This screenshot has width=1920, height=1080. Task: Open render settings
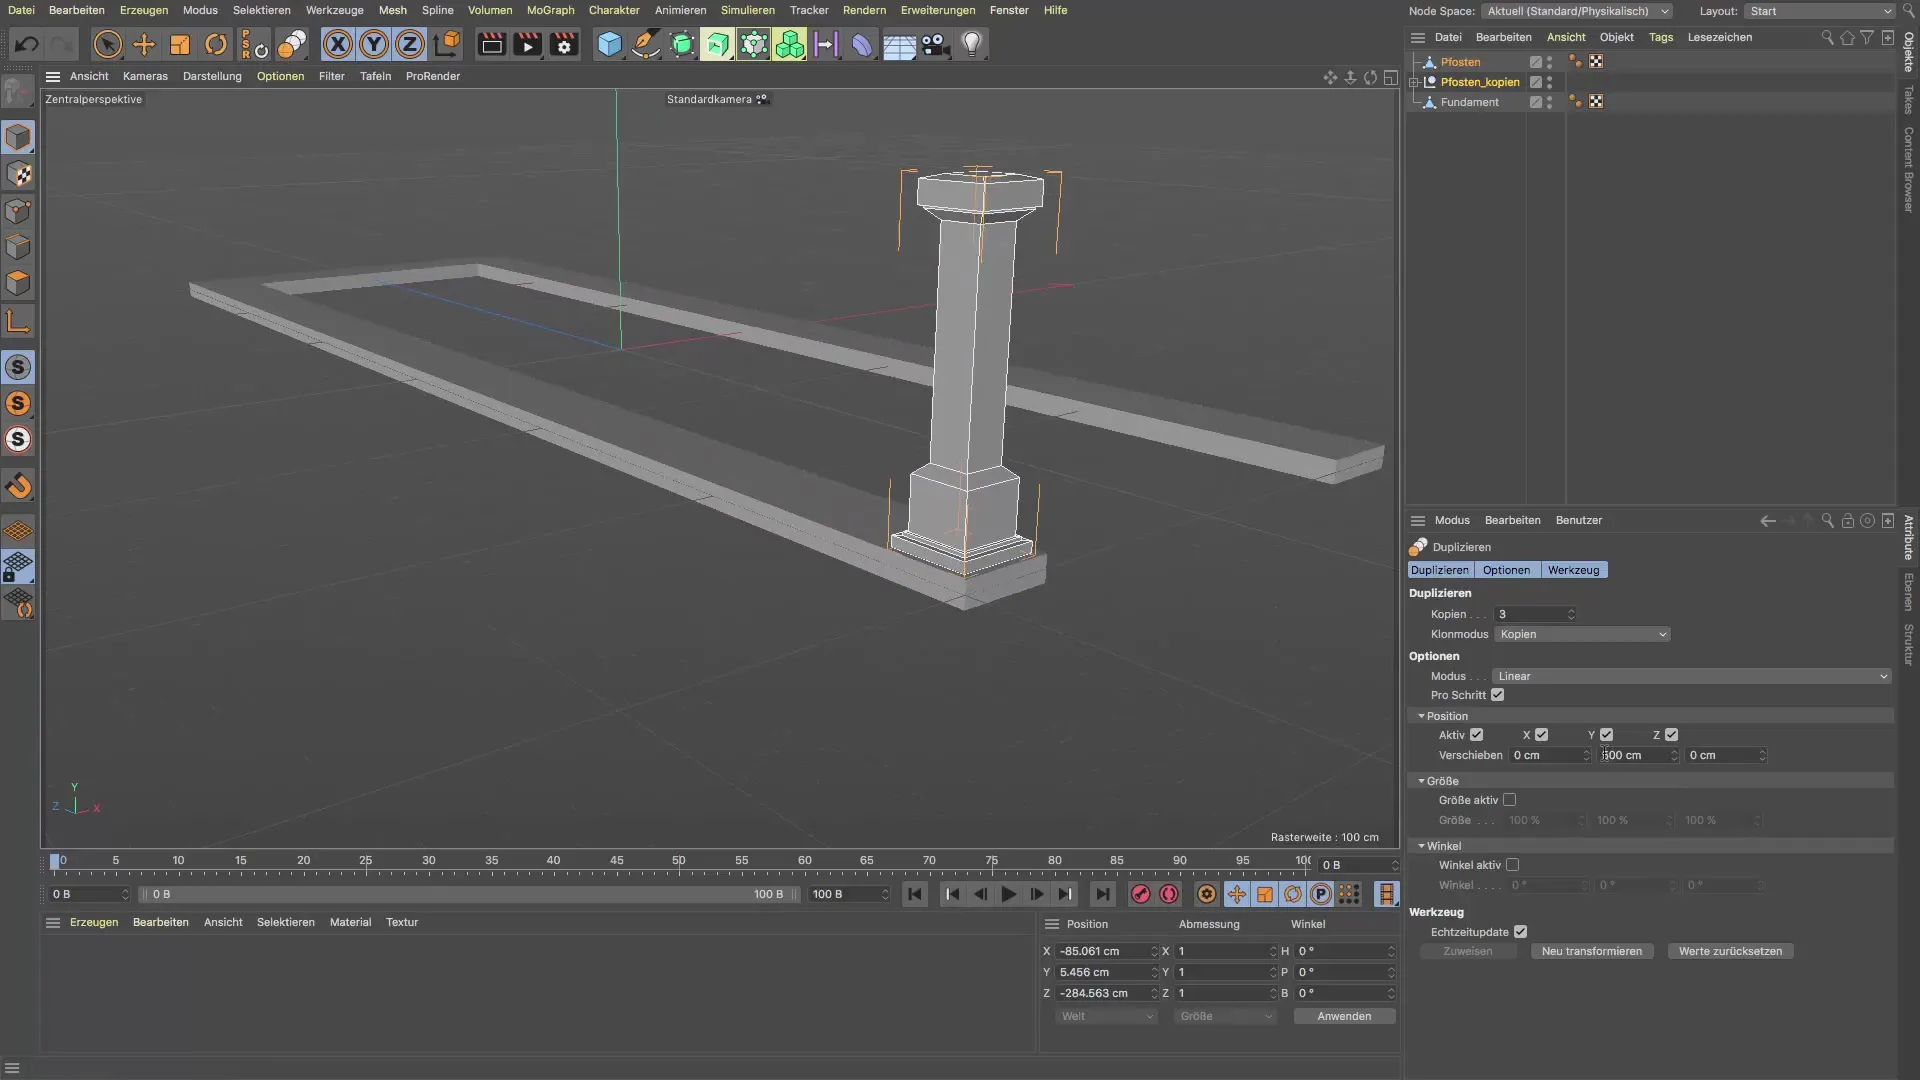564,44
